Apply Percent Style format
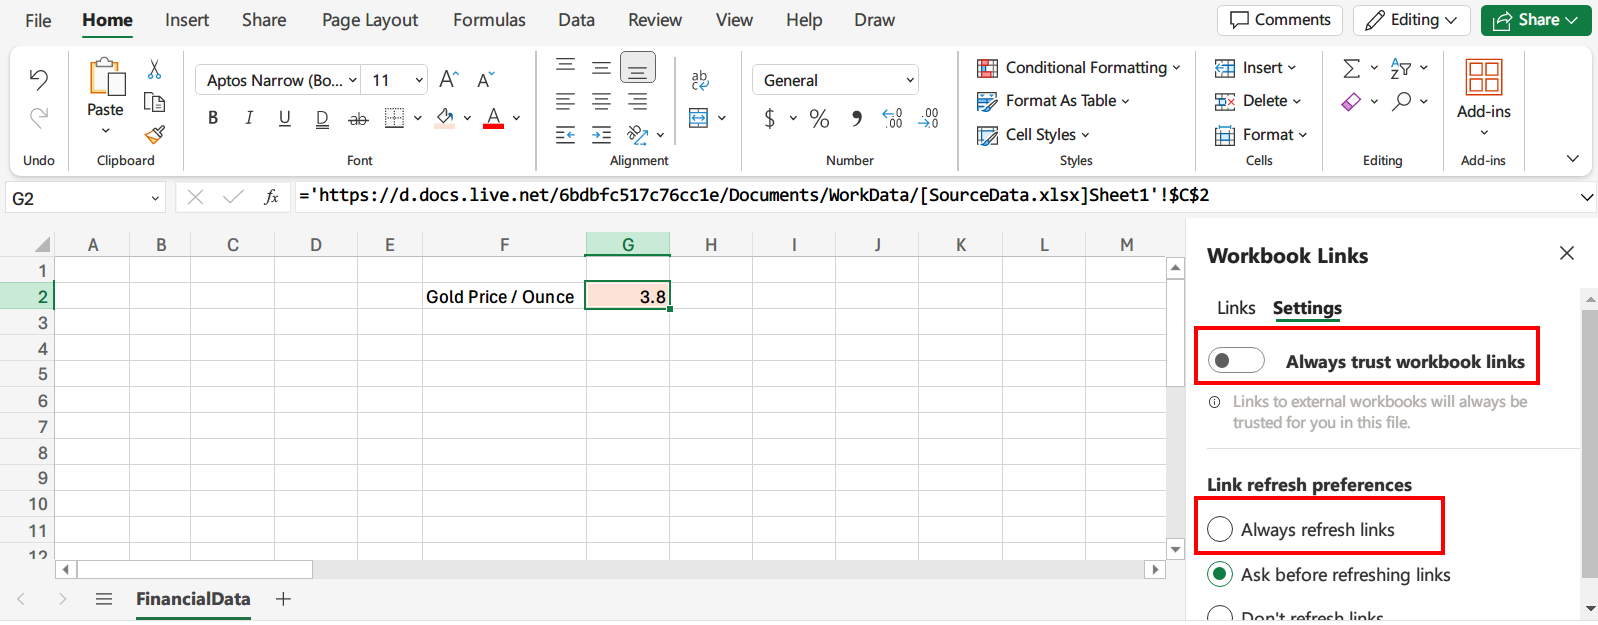 click(x=820, y=119)
